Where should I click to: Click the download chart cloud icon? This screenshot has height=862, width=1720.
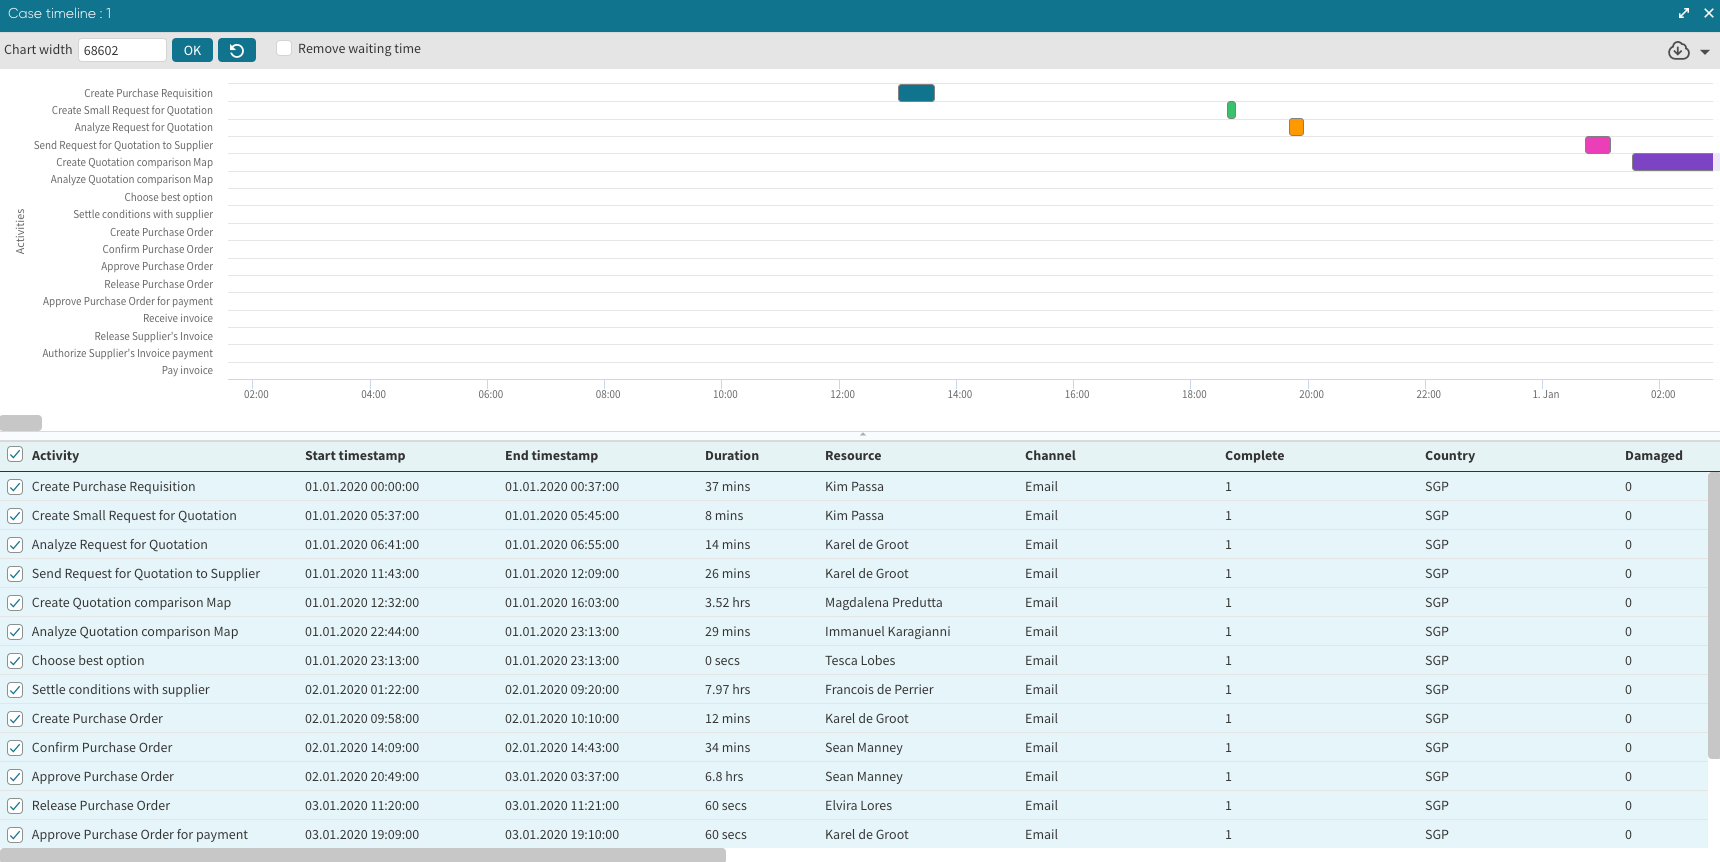1678,51
